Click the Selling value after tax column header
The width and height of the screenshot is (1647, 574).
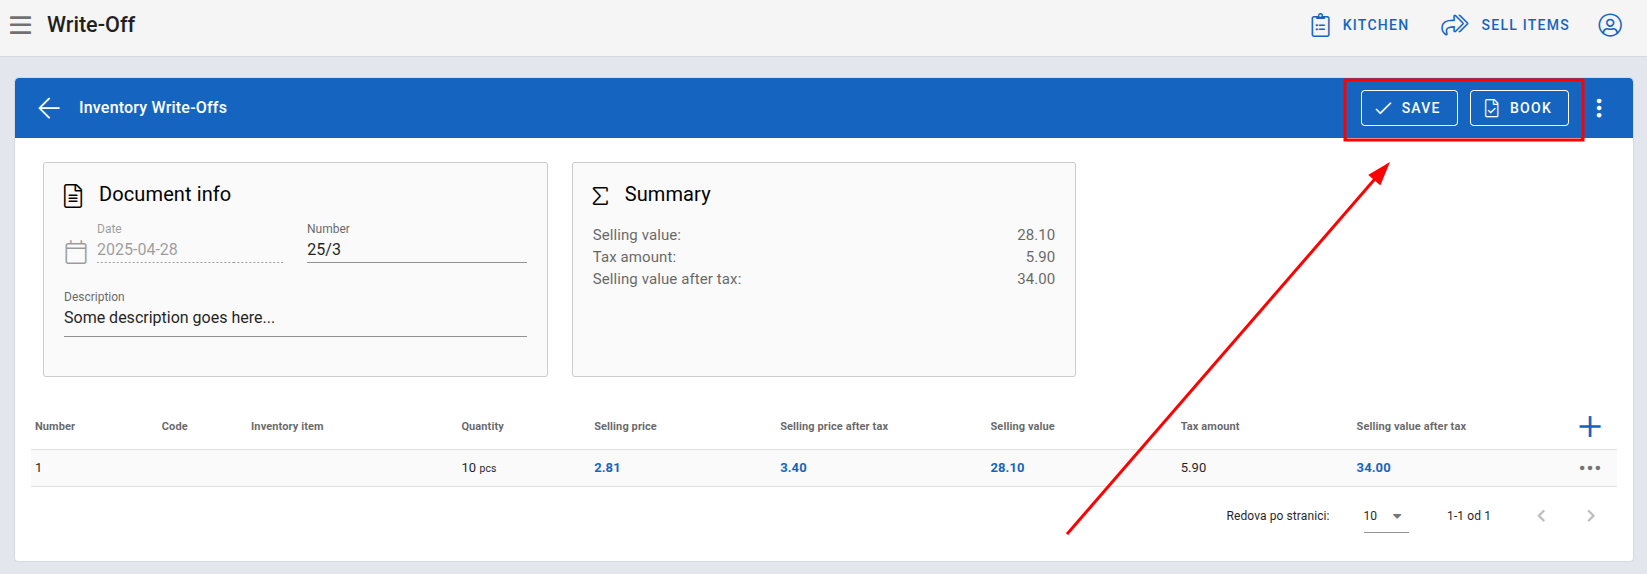[1411, 426]
